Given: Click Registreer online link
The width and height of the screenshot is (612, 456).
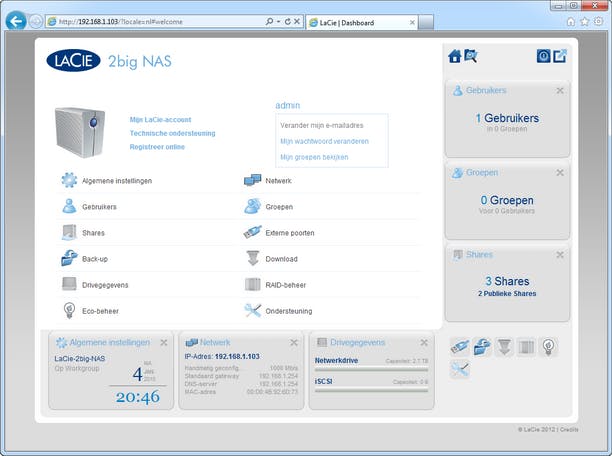Looking at the screenshot, I should point(157,147).
